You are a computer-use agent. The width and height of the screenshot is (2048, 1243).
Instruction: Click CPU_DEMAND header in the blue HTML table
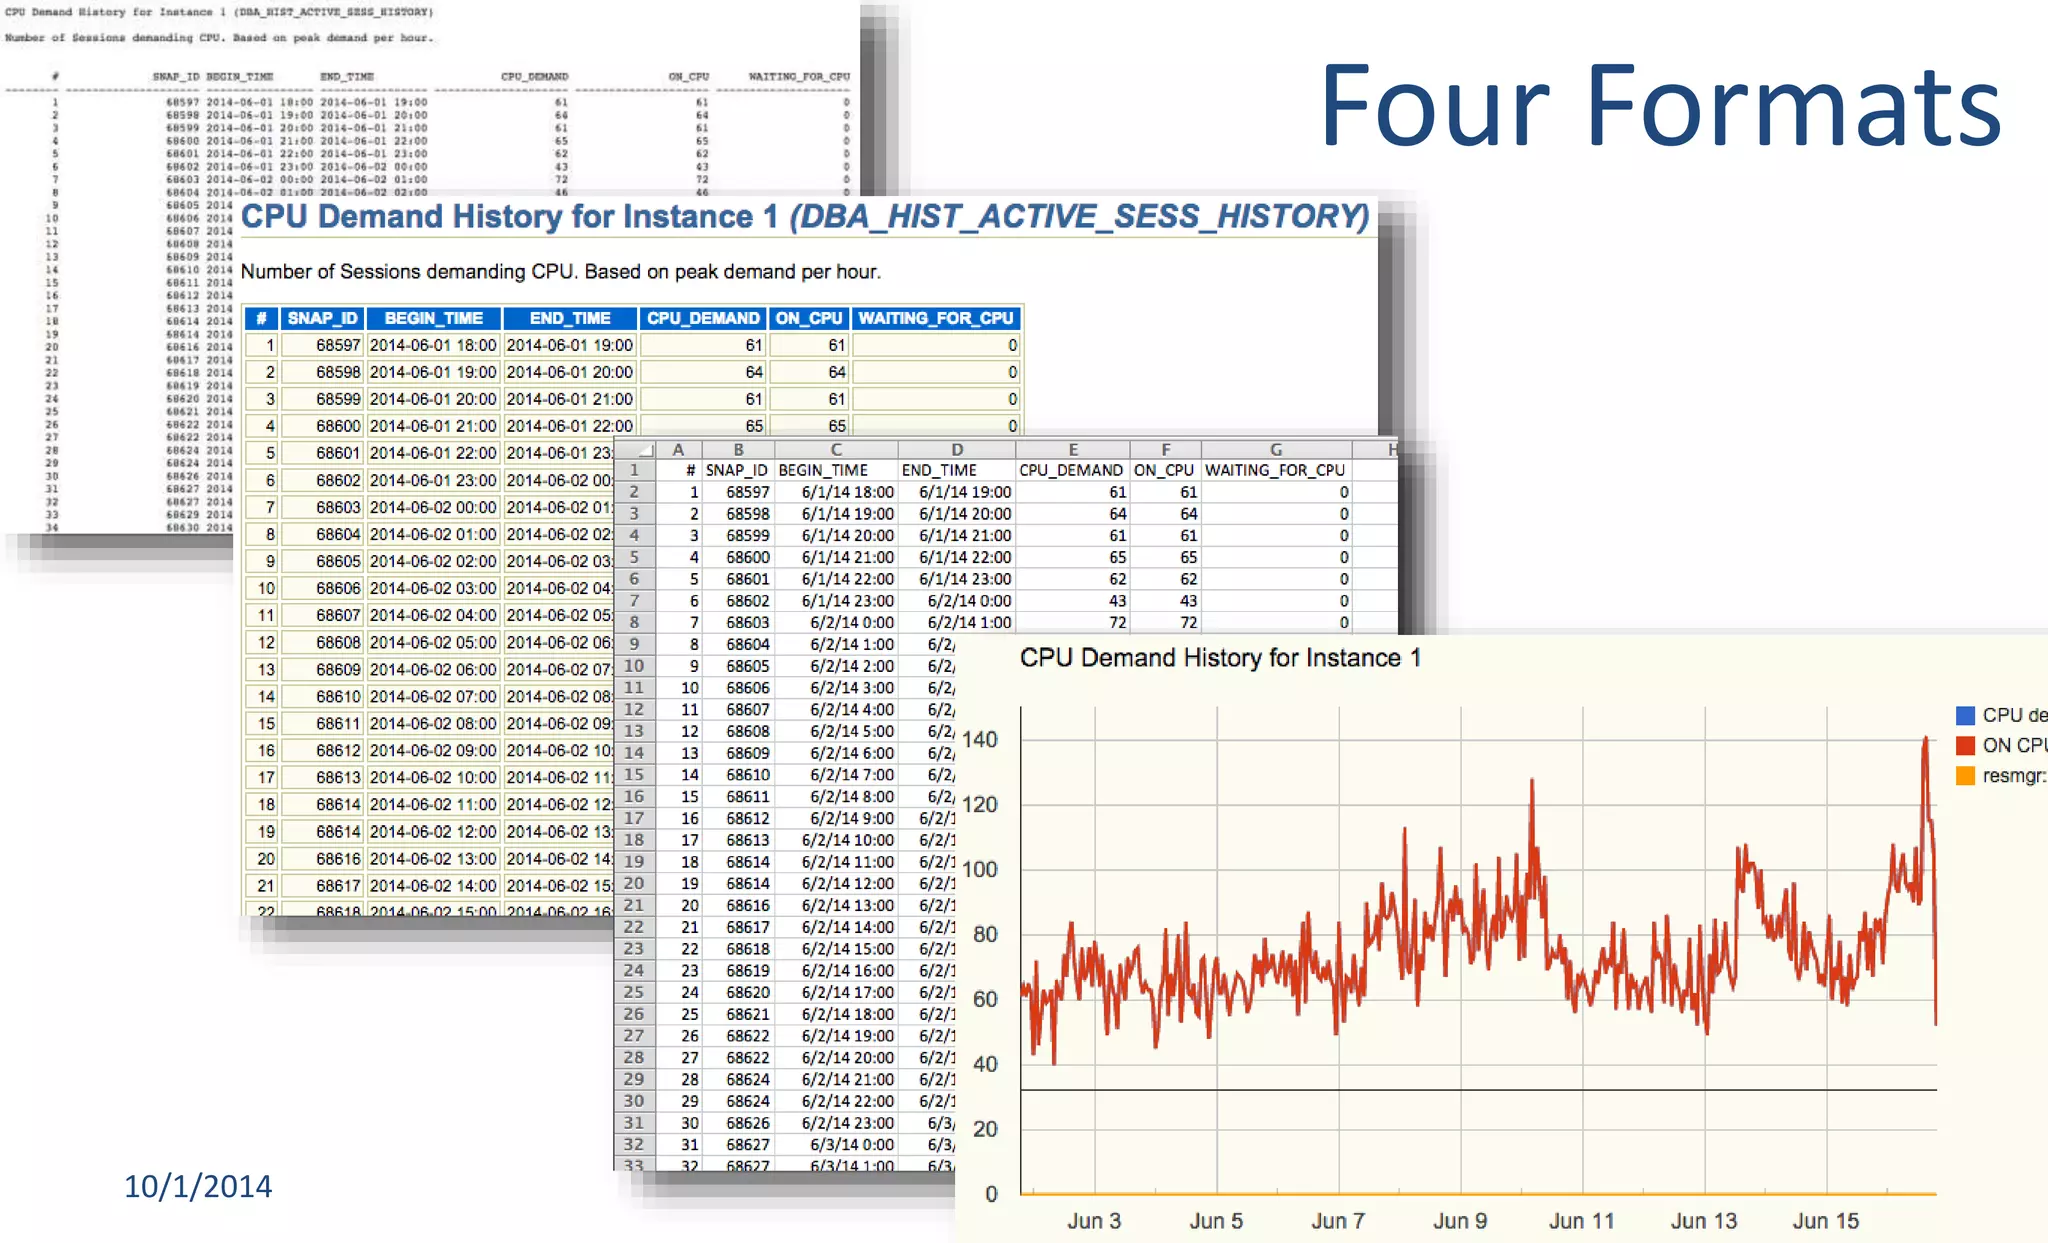(x=703, y=318)
